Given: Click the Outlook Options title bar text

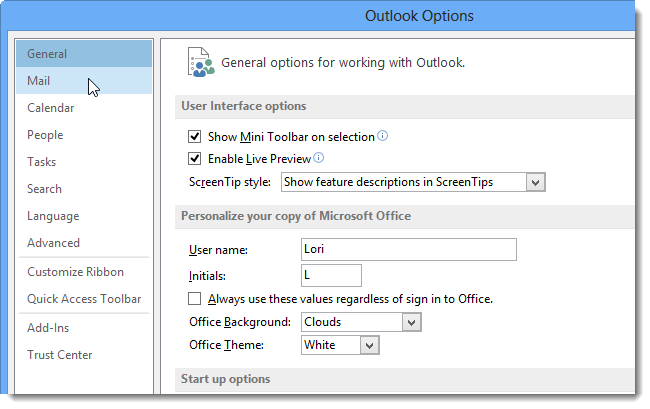Looking at the screenshot, I should point(419,16).
